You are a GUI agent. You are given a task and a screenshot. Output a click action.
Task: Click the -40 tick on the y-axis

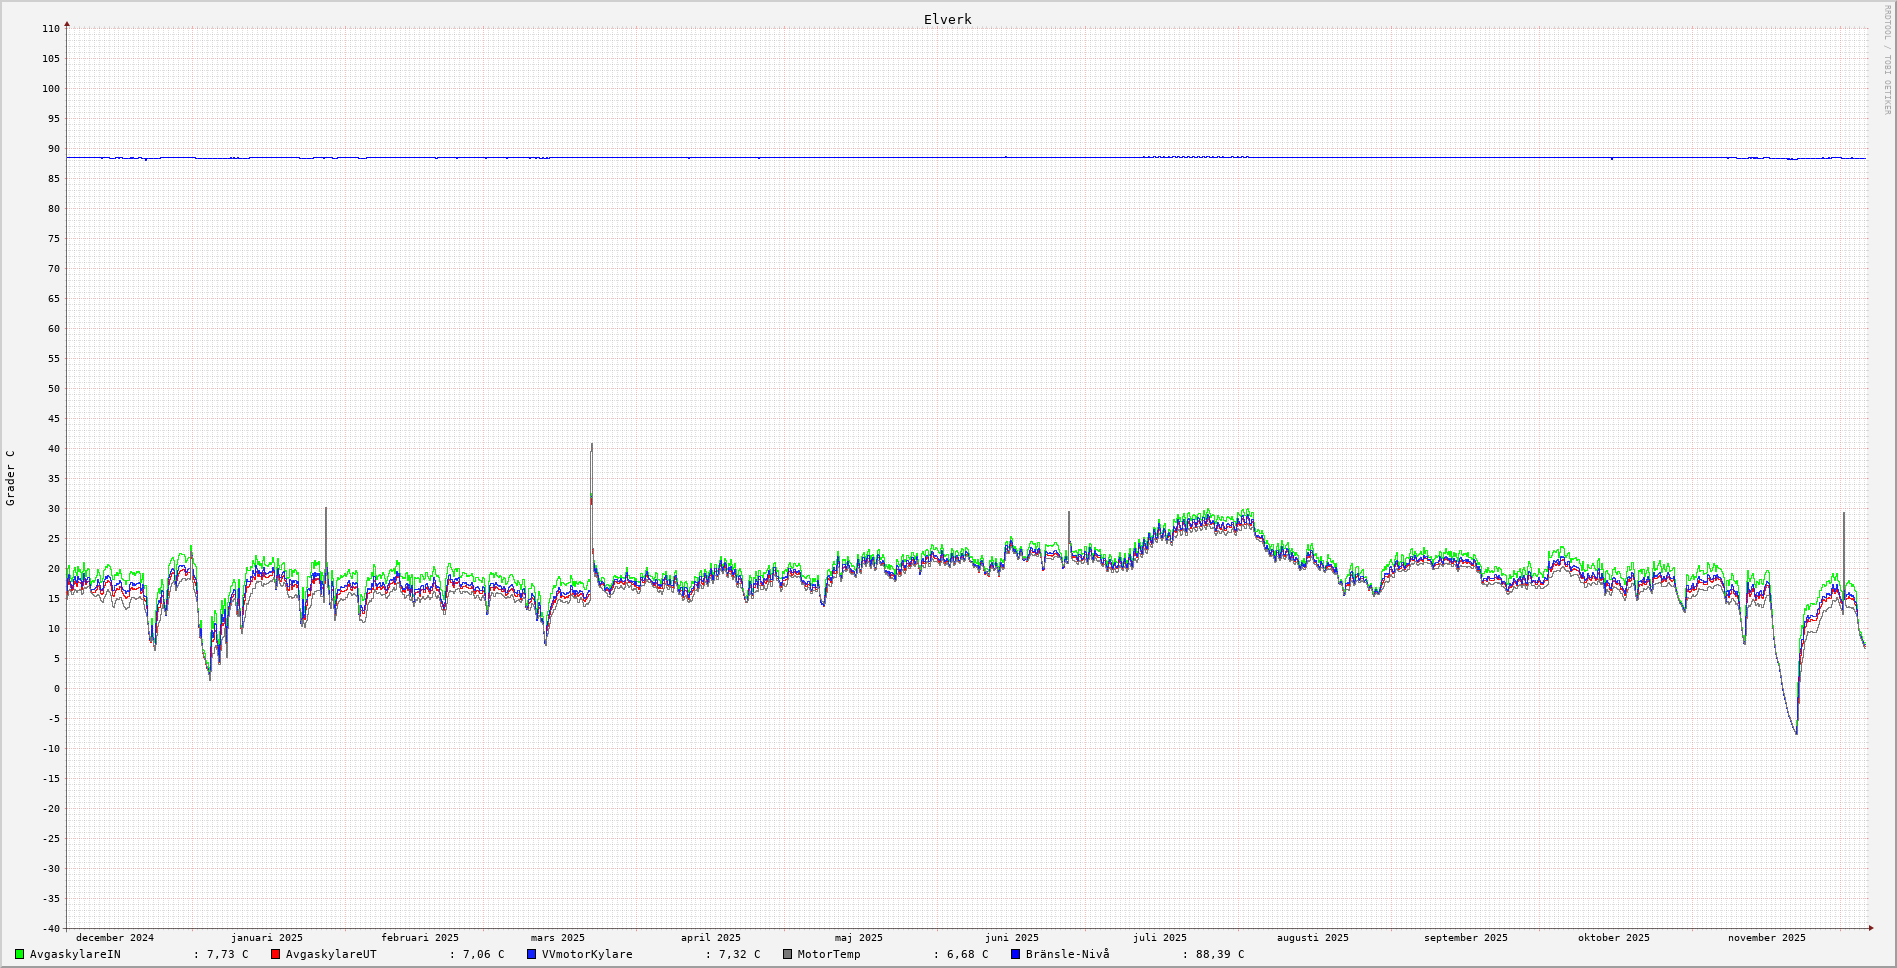pyautogui.click(x=50, y=928)
